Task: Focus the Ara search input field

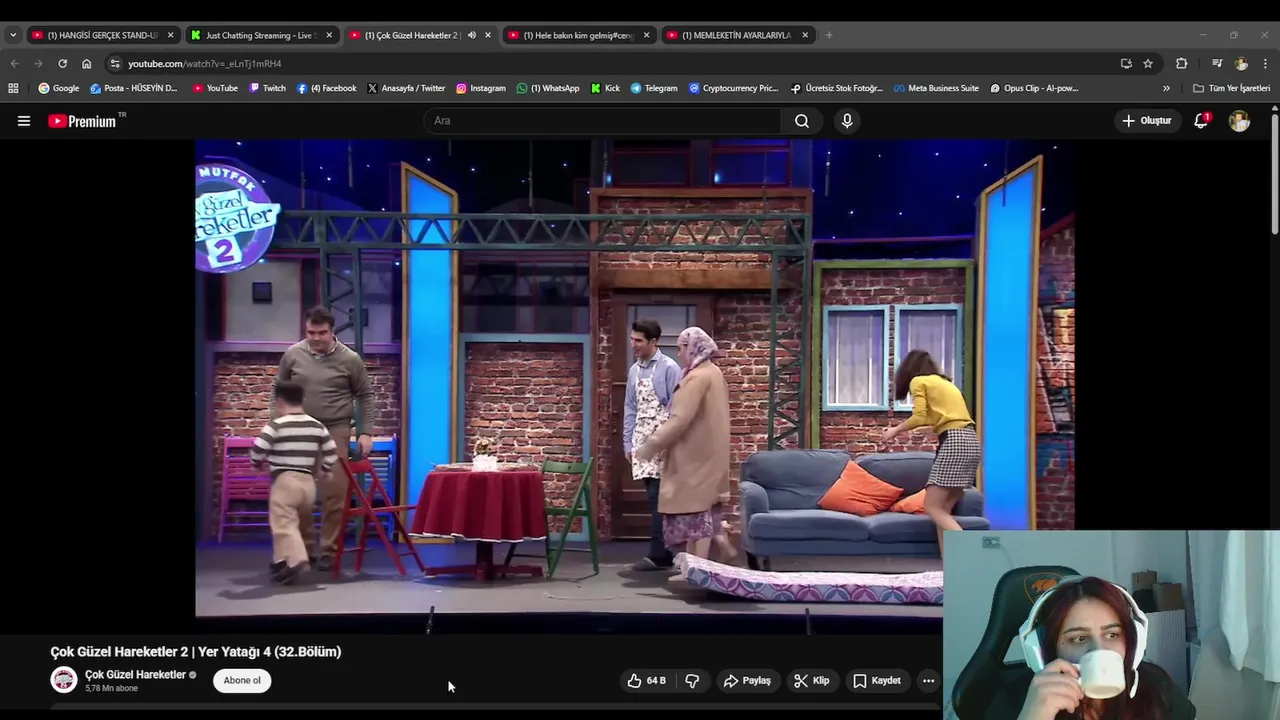Action: [602, 121]
